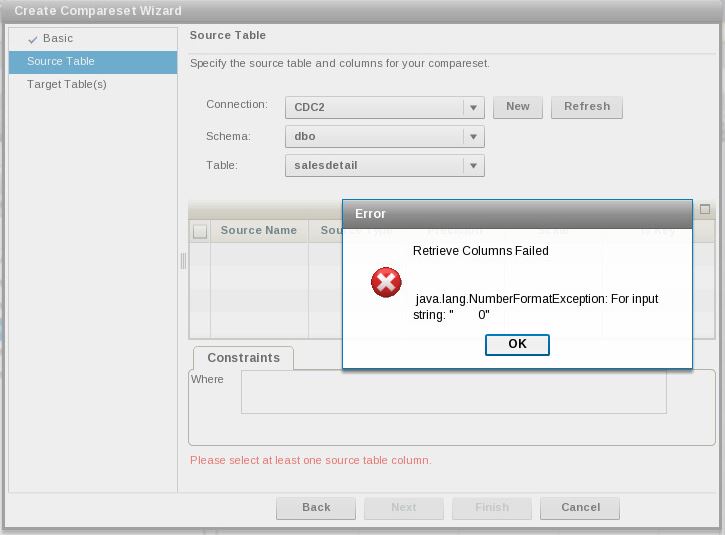
Task: Open the Connection dropdown showing CDC2
Action: tap(385, 107)
